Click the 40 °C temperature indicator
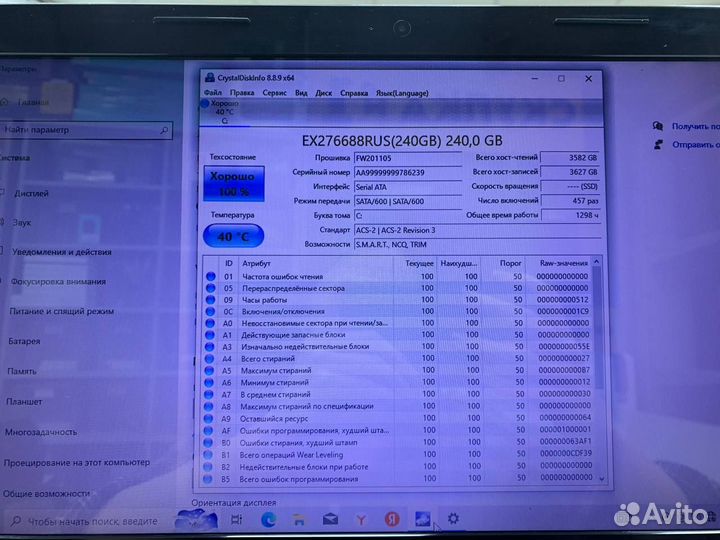720x540 pixels. point(233,236)
